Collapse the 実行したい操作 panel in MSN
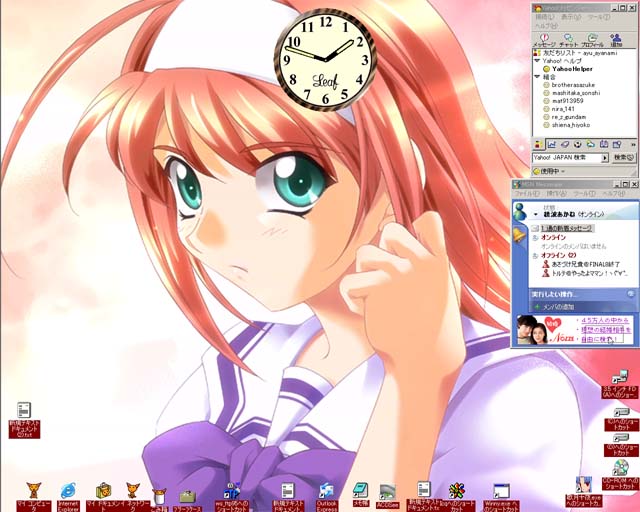The image size is (640, 512). tap(631, 294)
